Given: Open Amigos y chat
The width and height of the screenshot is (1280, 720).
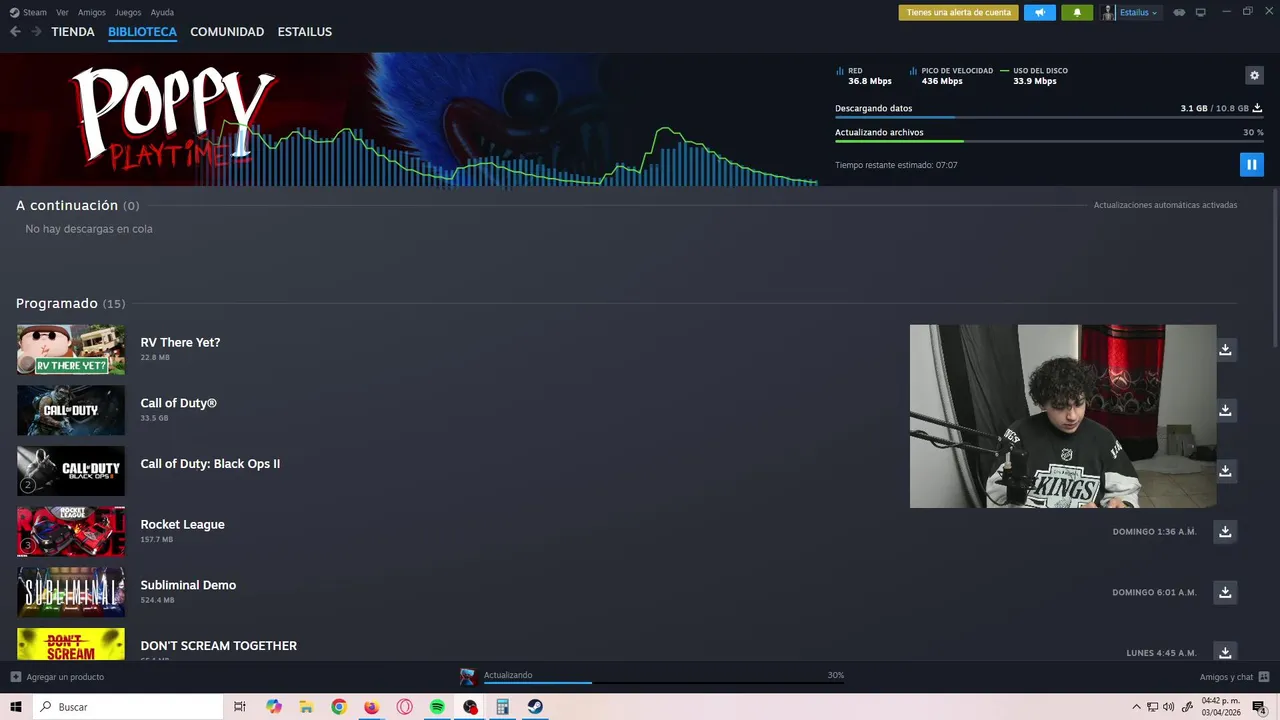Looking at the screenshot, I should tap(1226, 677).
